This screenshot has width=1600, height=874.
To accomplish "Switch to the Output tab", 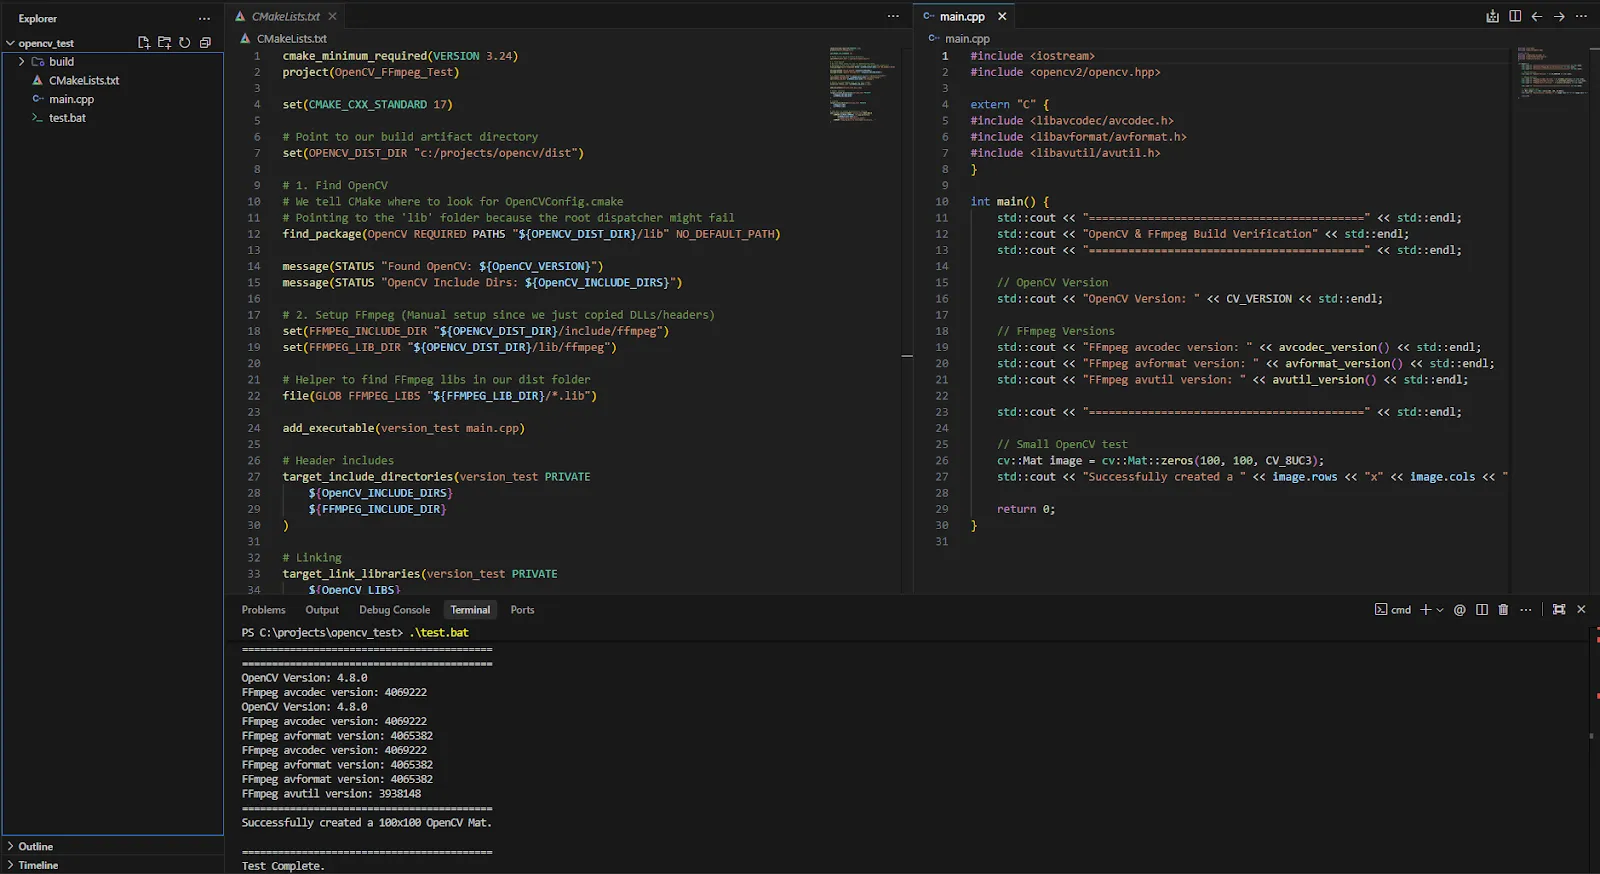I will (322, 610).
